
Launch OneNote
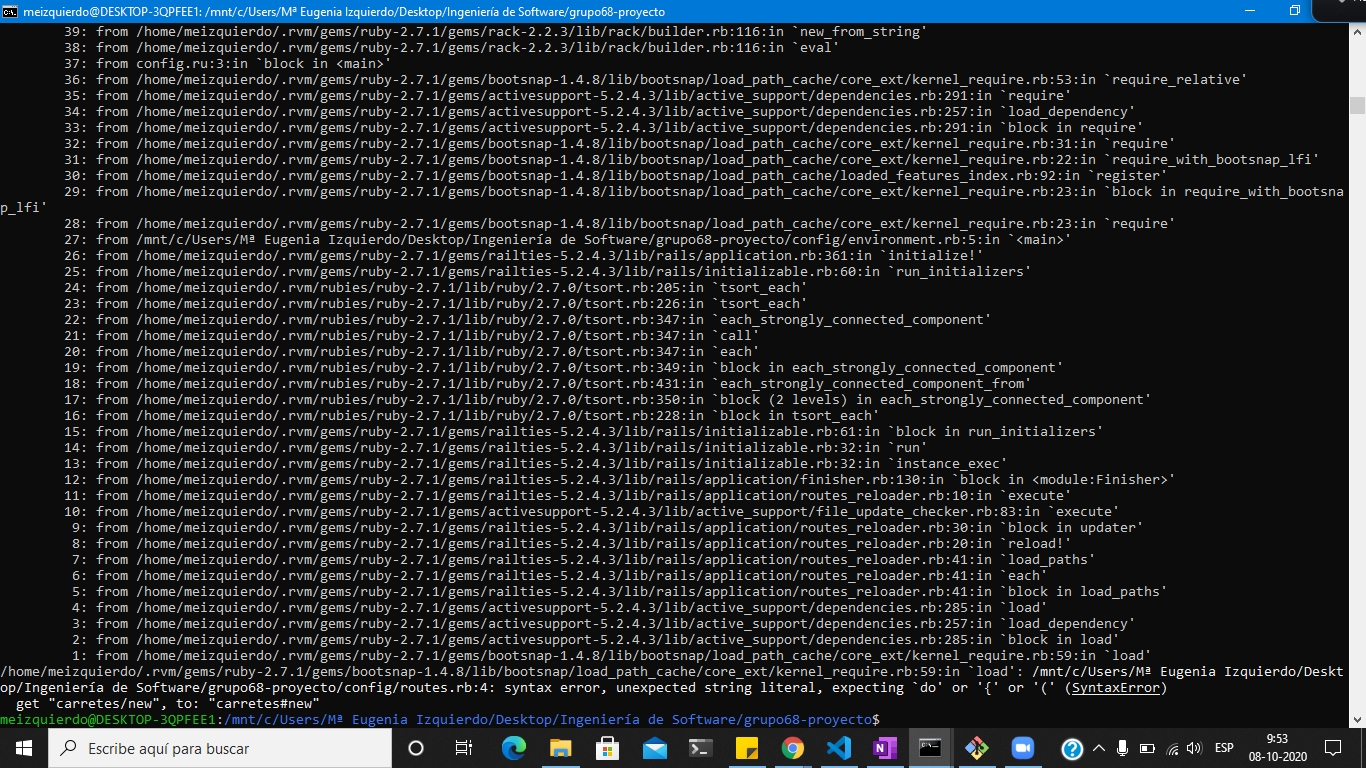click(884, 748)
